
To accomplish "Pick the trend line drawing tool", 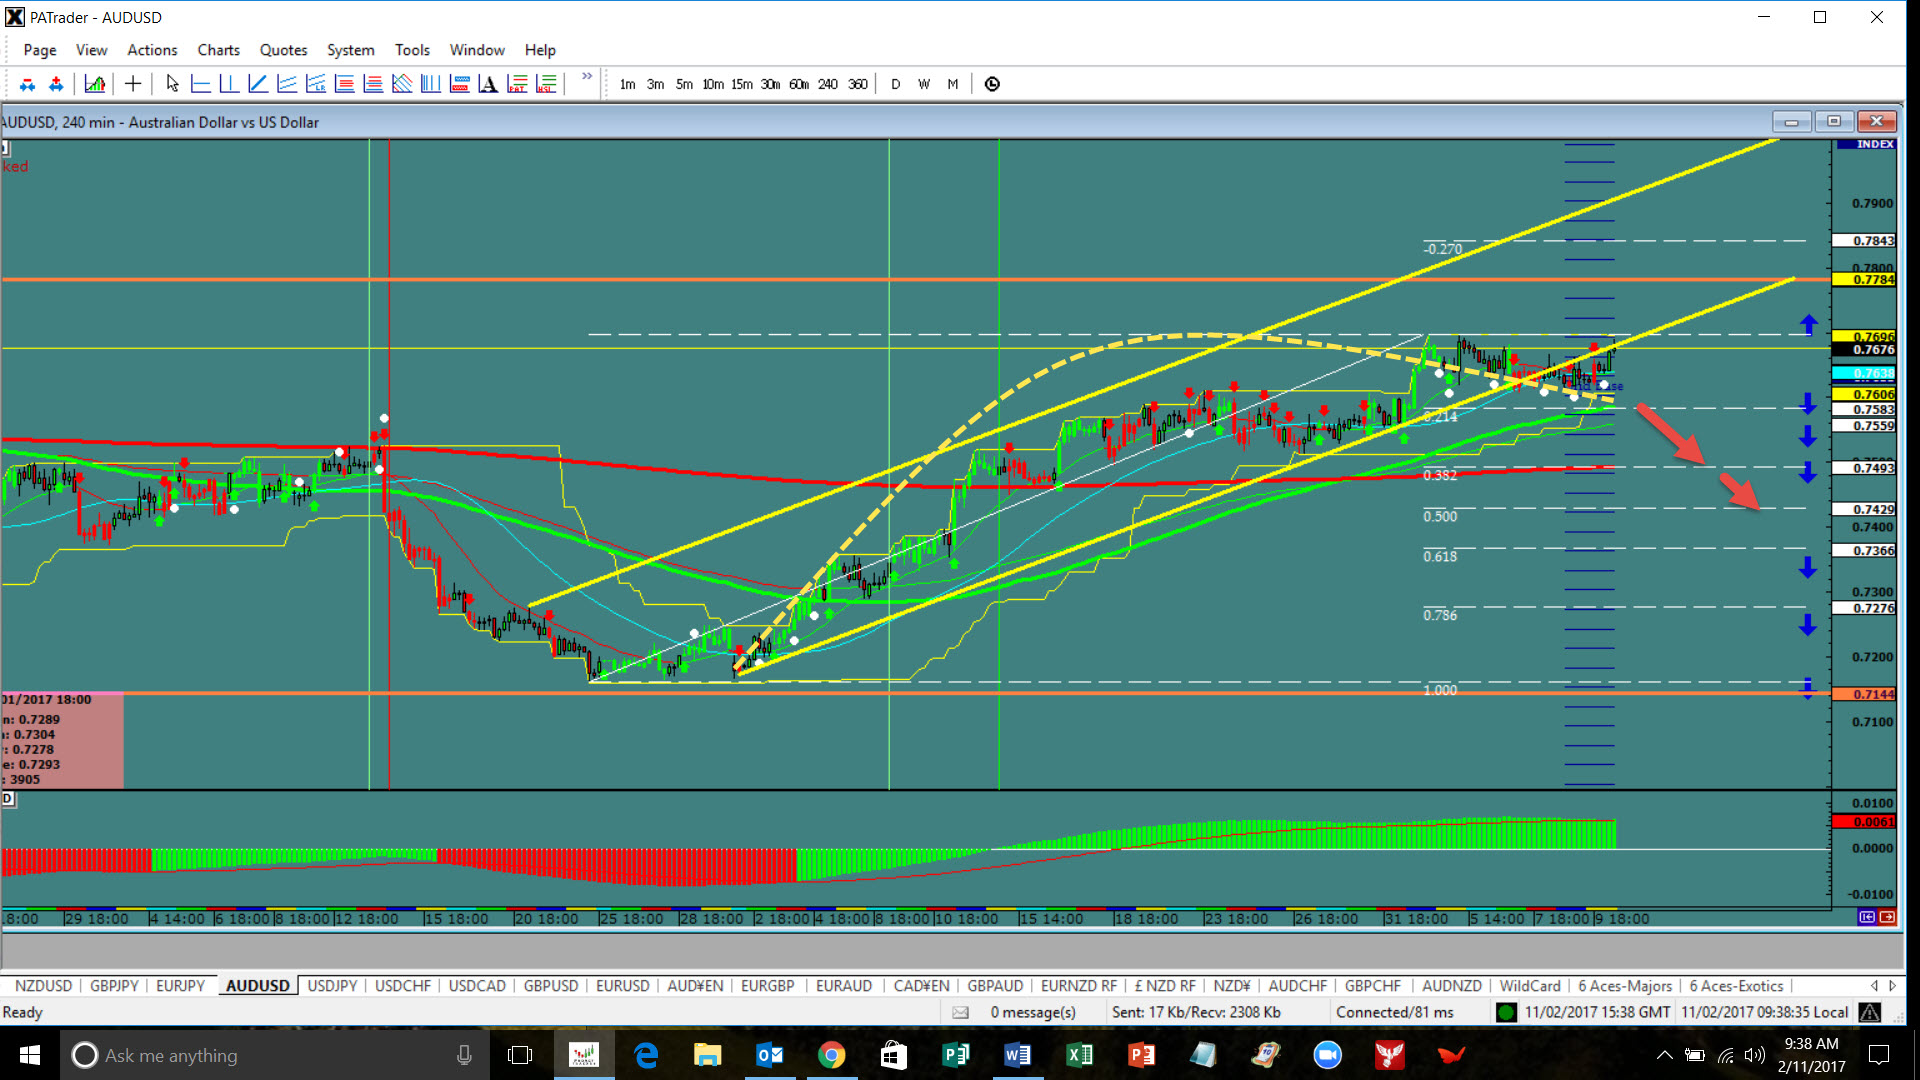I will tap(258, 84).
